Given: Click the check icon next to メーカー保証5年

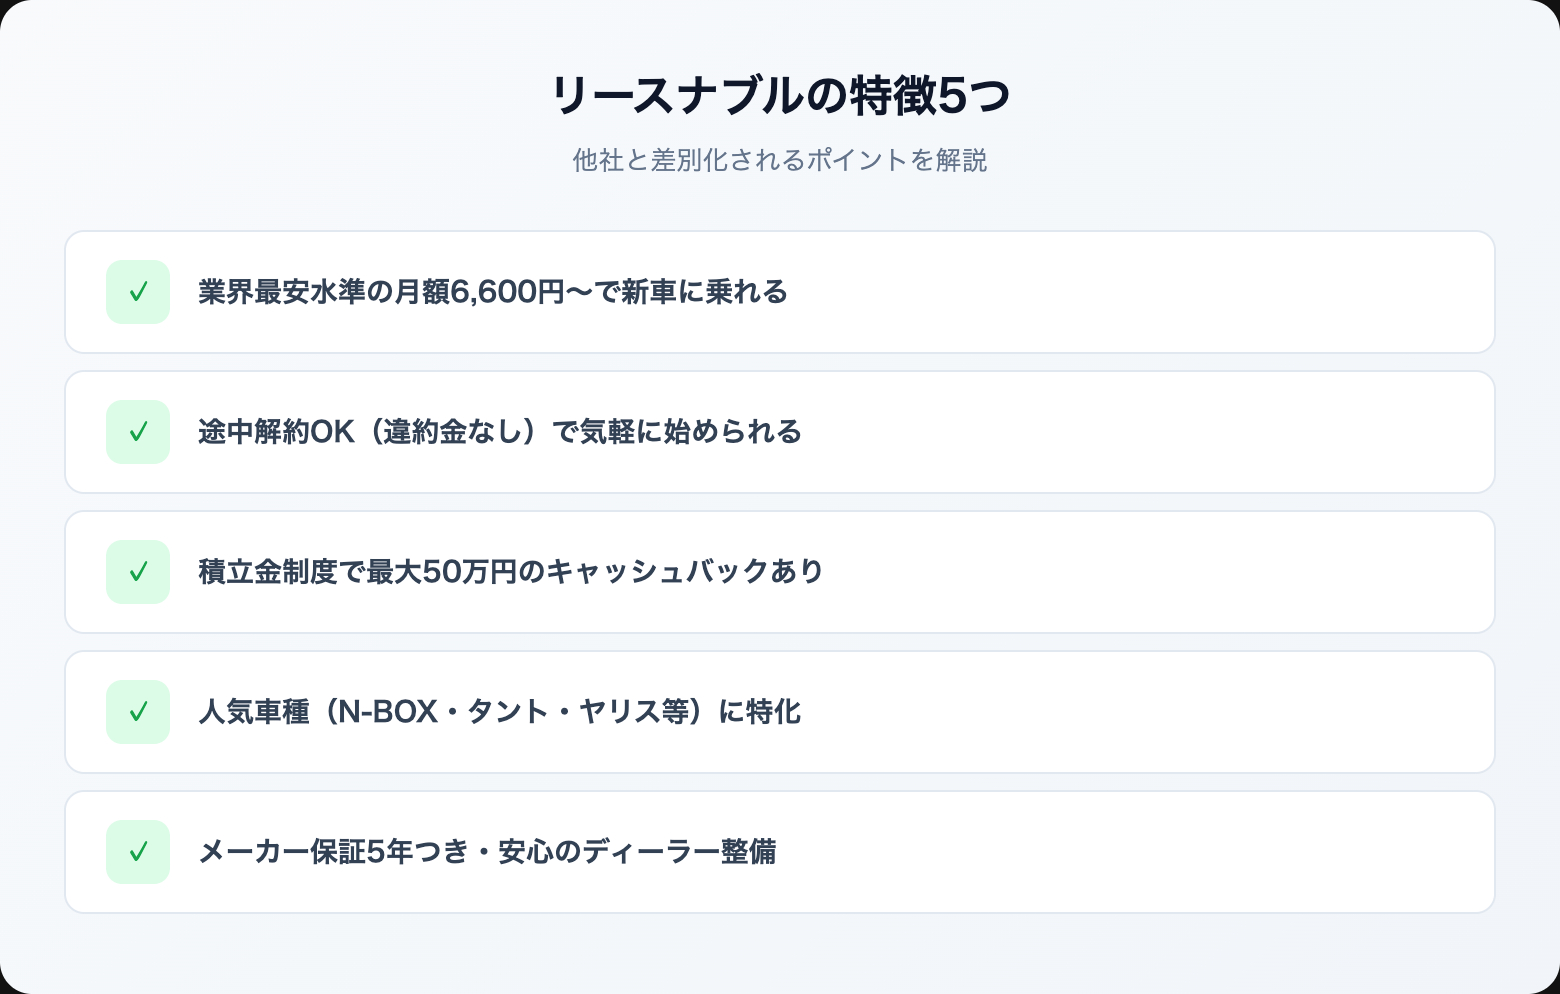Looking at the screenshot, I should [x=138, y=852].
